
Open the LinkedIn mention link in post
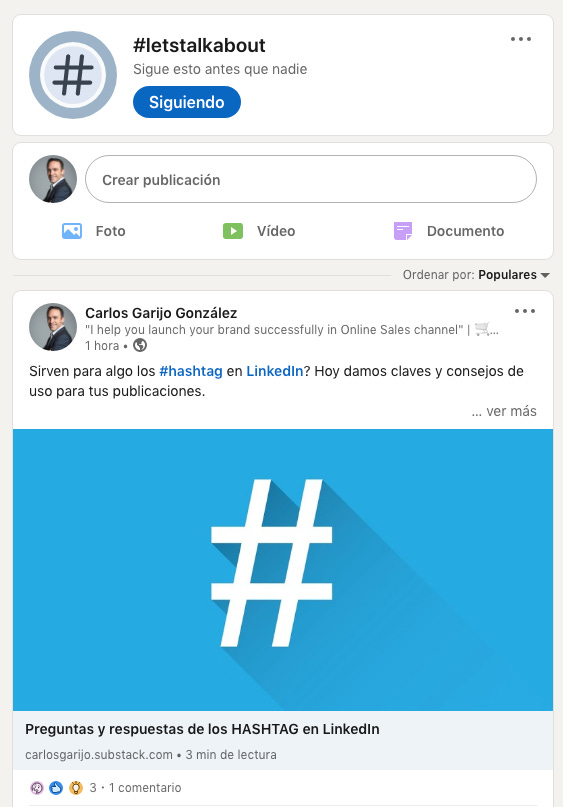point(275,371)
